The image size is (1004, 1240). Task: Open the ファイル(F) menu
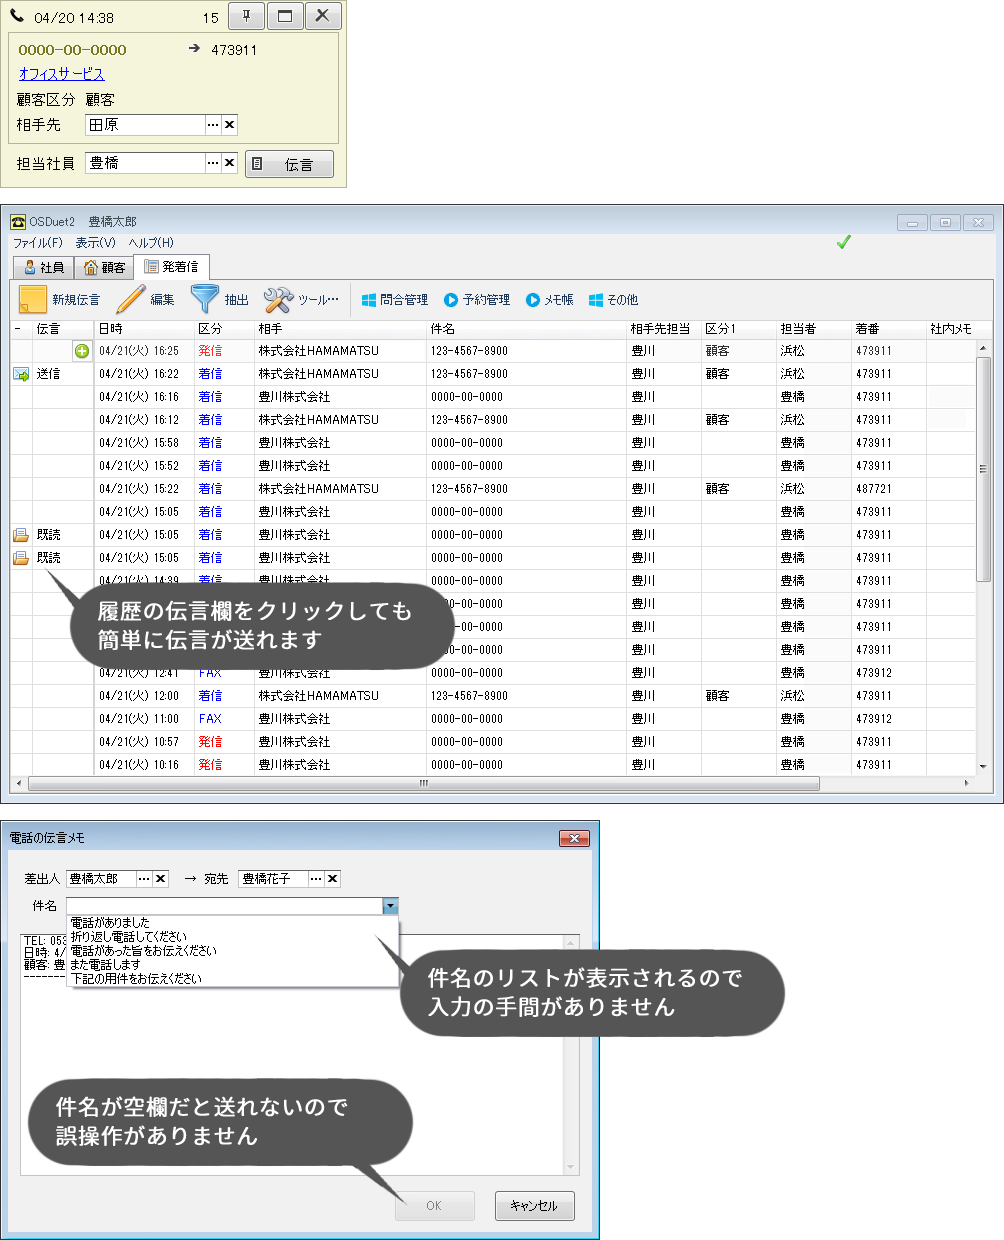point(37,243)
